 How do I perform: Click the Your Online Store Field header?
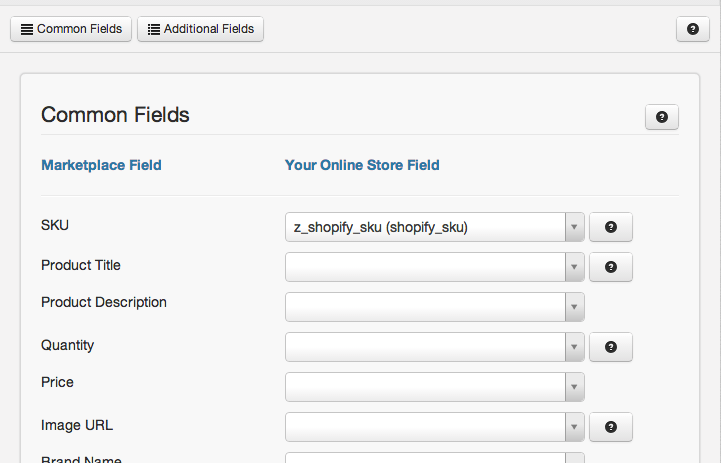point(362,165)
